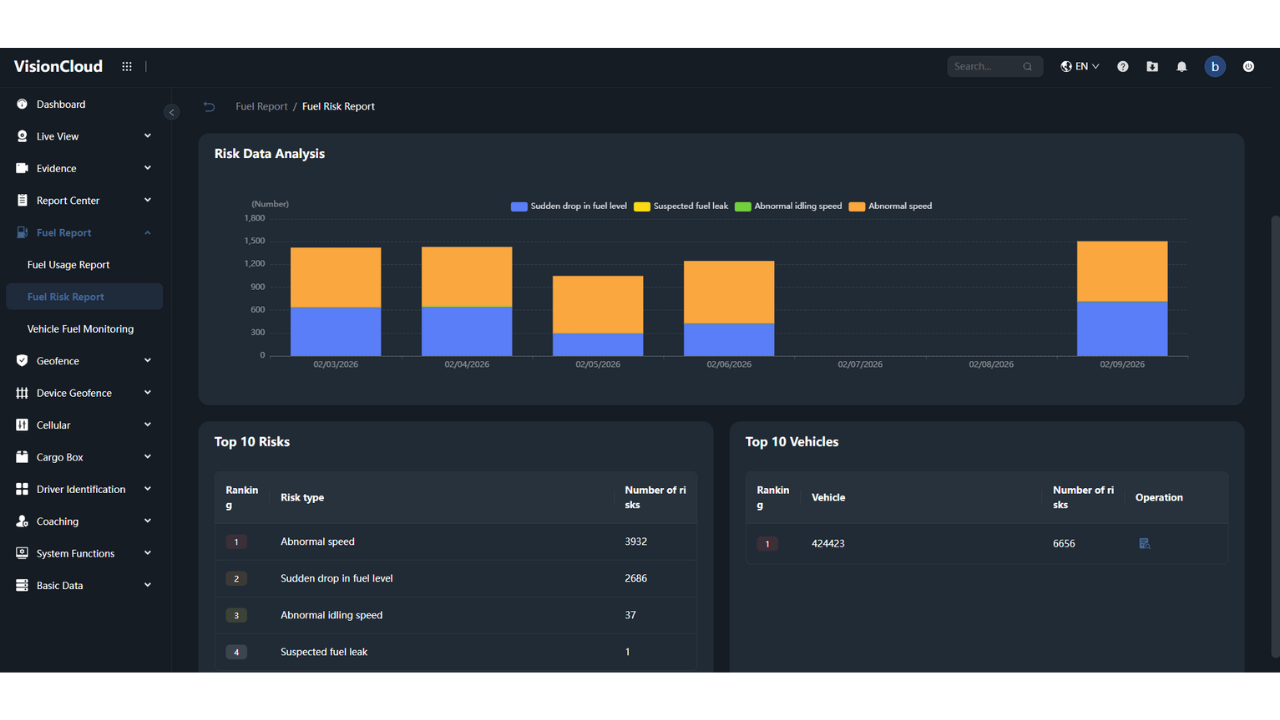Open the notifications bell
This screenshot has height=720, width=1280.
(x=1182, y=67)
